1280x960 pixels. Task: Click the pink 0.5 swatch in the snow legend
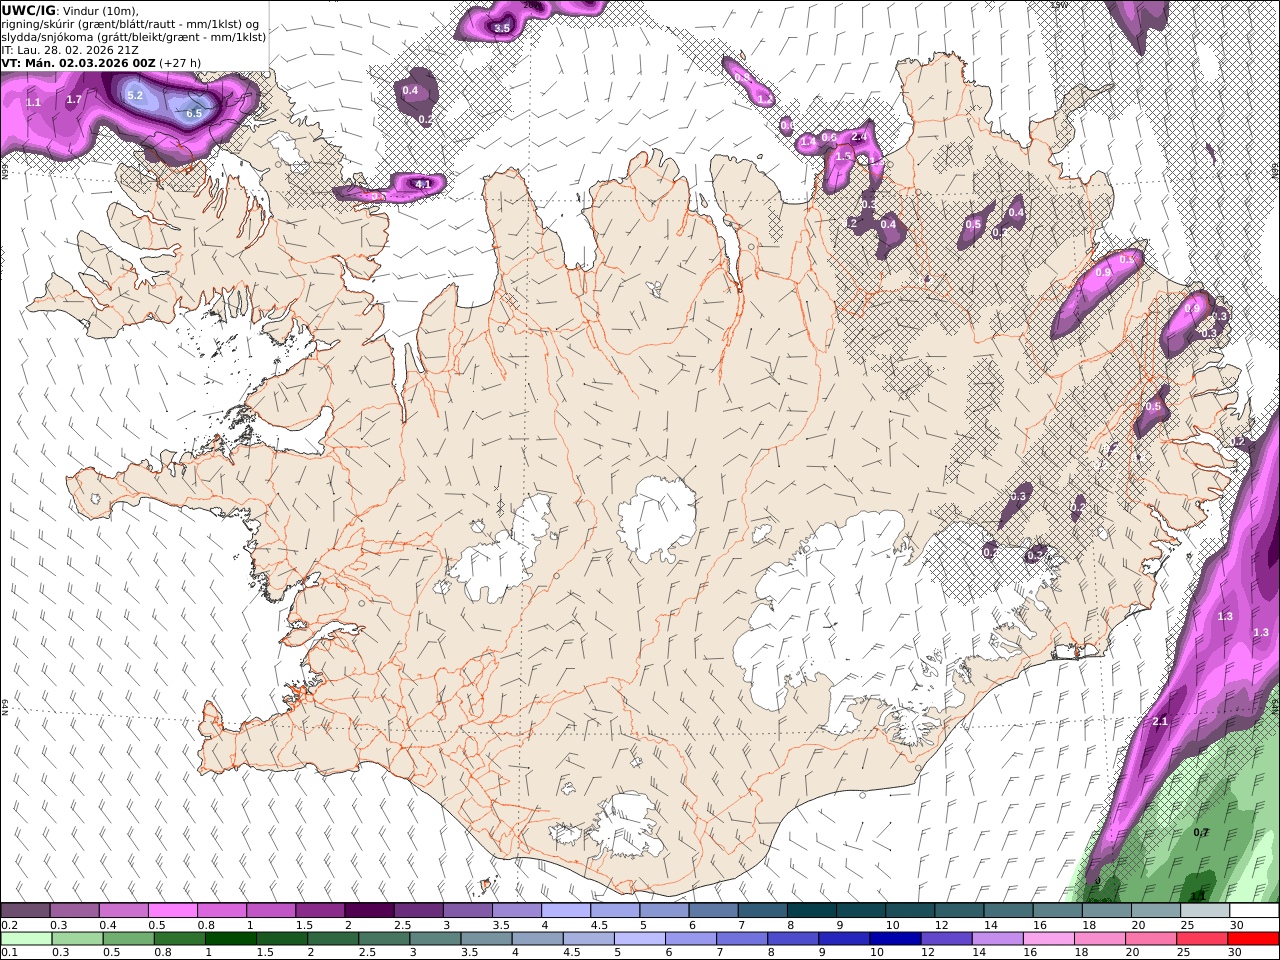tap(172, 911)
